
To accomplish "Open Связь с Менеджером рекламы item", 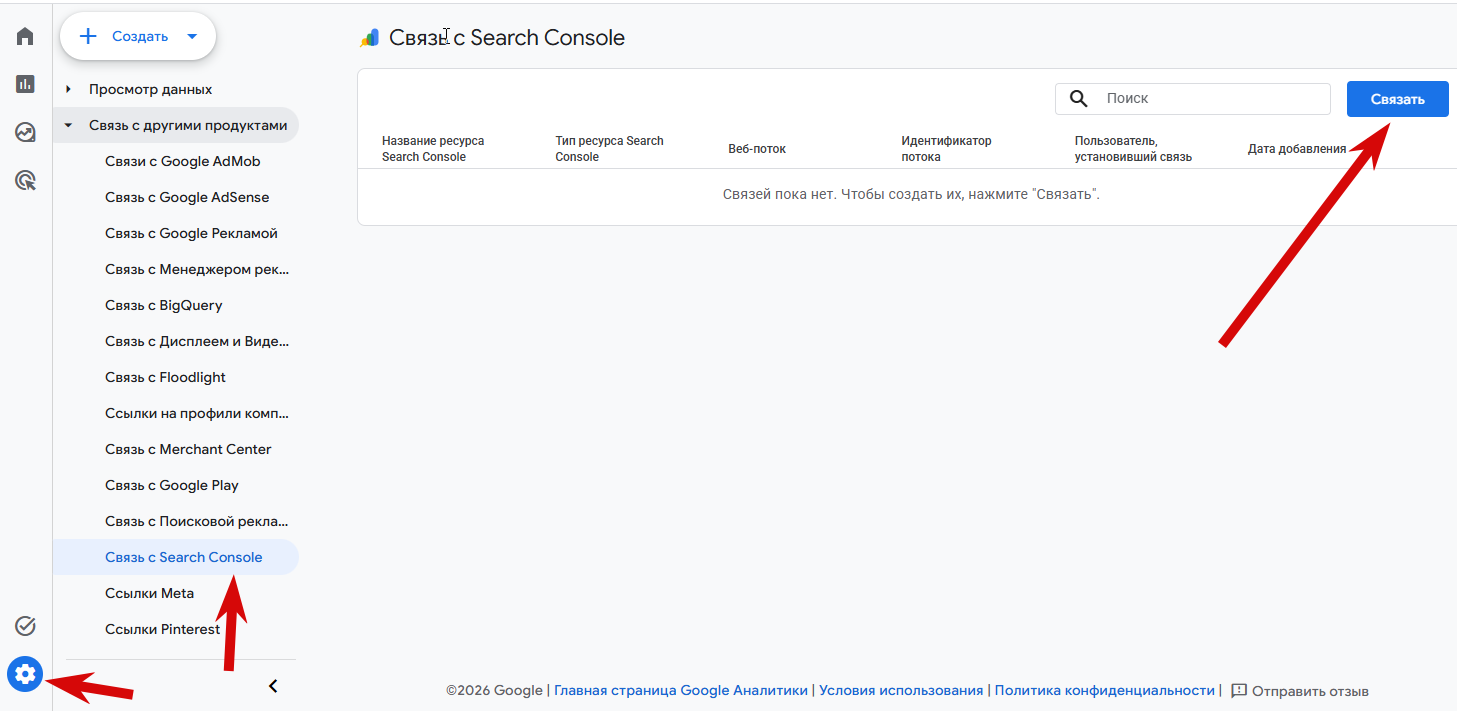I will 197,269.
